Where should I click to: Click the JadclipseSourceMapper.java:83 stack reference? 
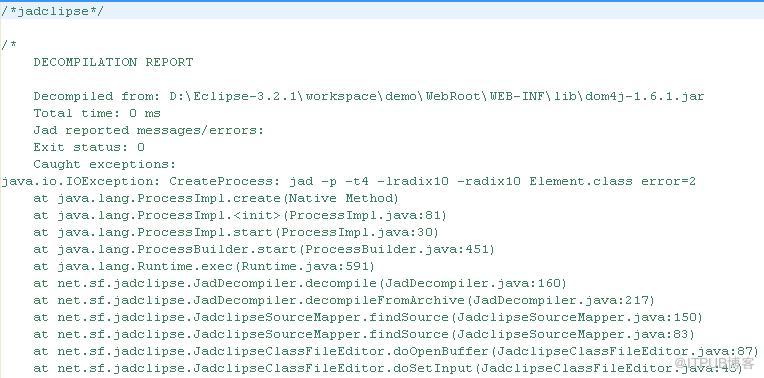(572, 335)
